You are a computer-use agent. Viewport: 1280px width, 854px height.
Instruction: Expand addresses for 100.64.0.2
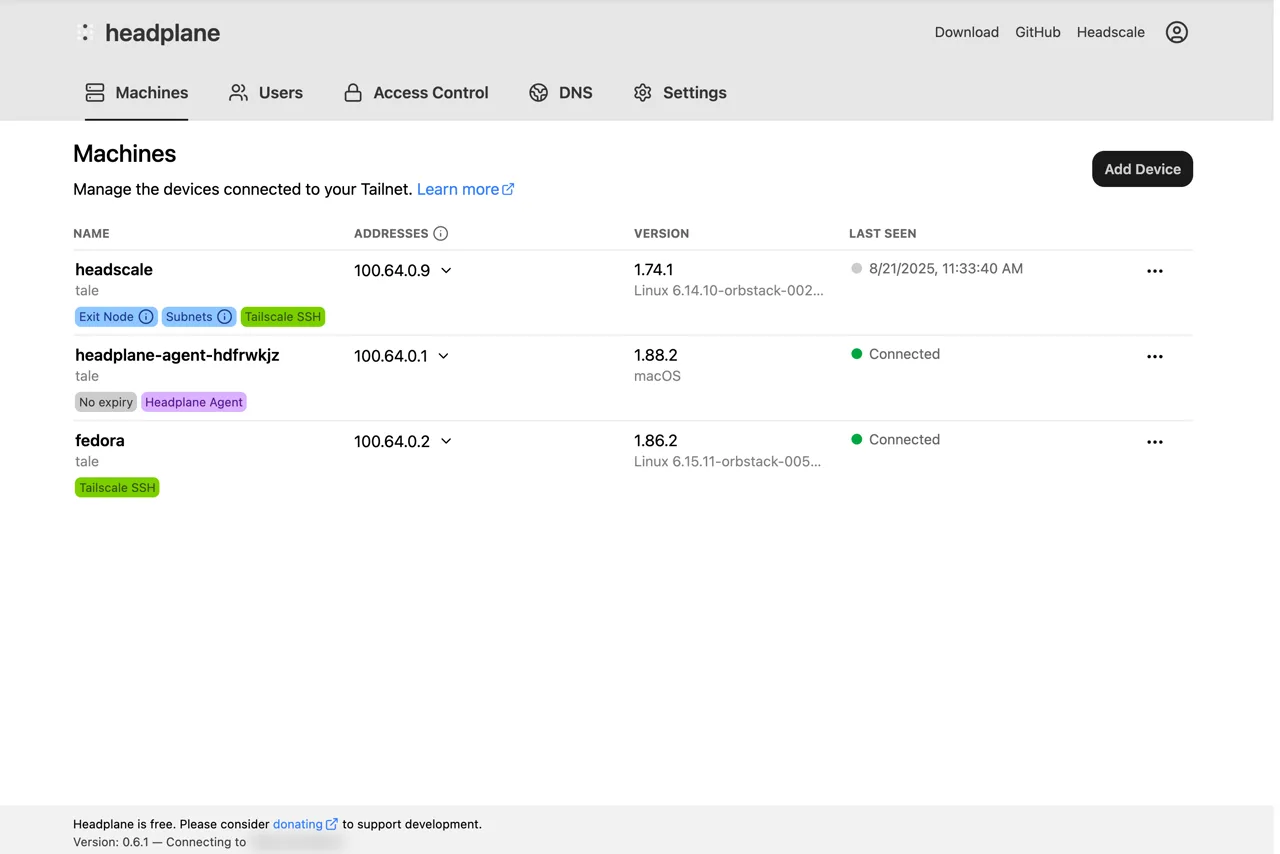[x=446, y=441]
